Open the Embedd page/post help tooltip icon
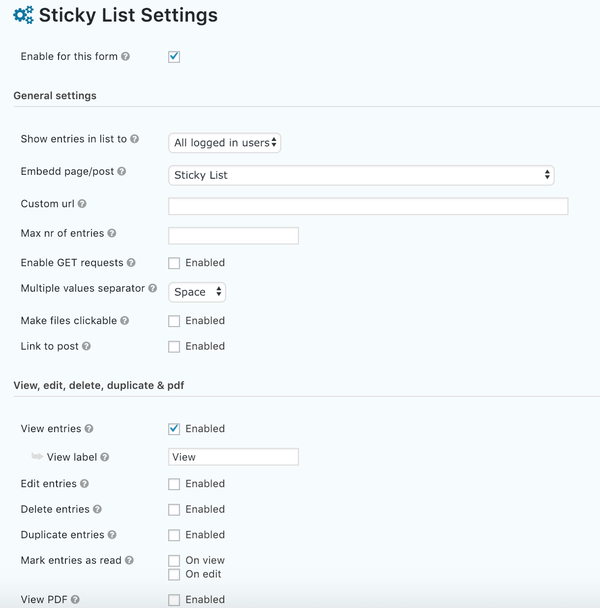The image size is (600, 608). pyautogui.click(x=122, y=171)
